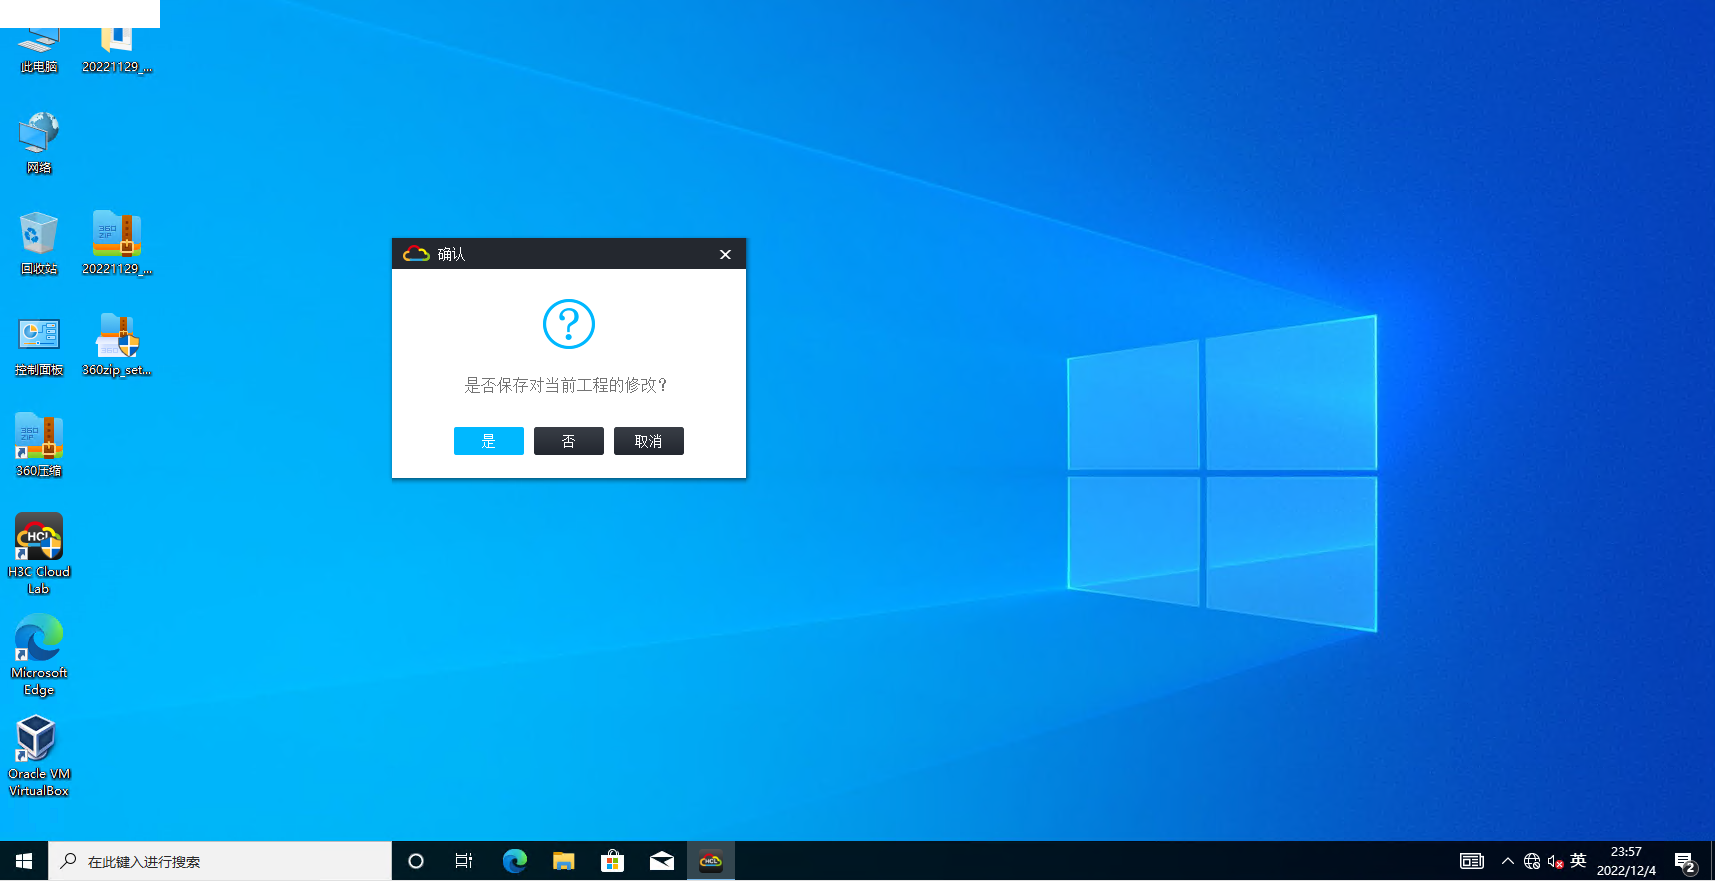Click the muted volume tray icon

tap(1555, 861)
